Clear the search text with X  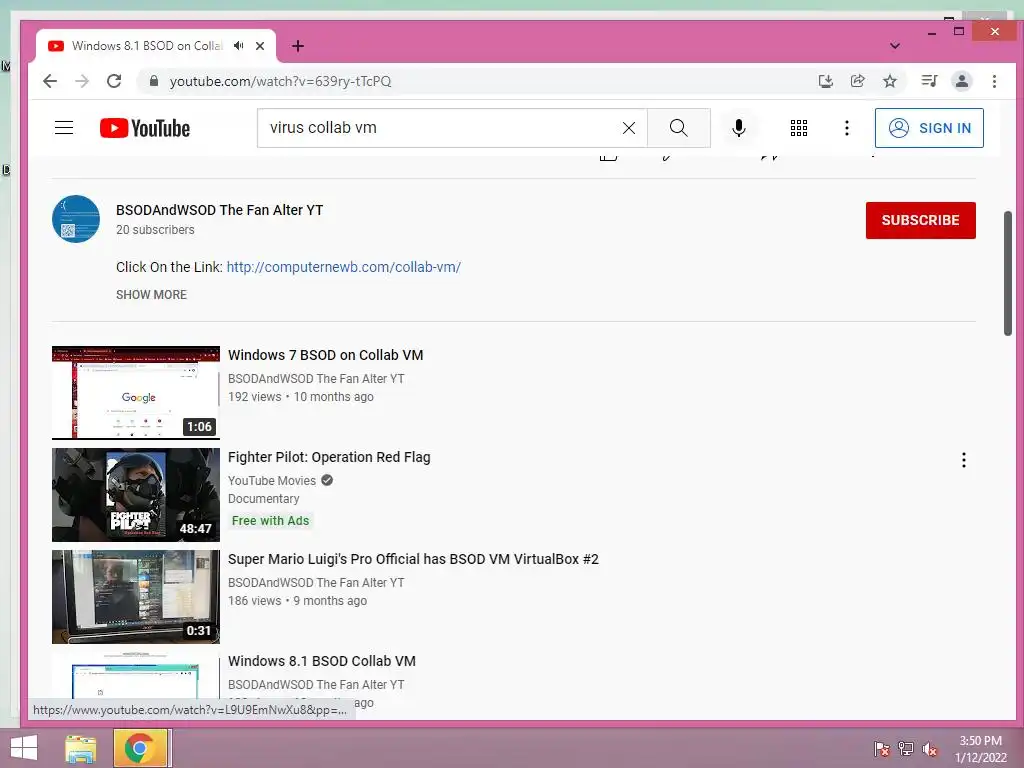628,128
